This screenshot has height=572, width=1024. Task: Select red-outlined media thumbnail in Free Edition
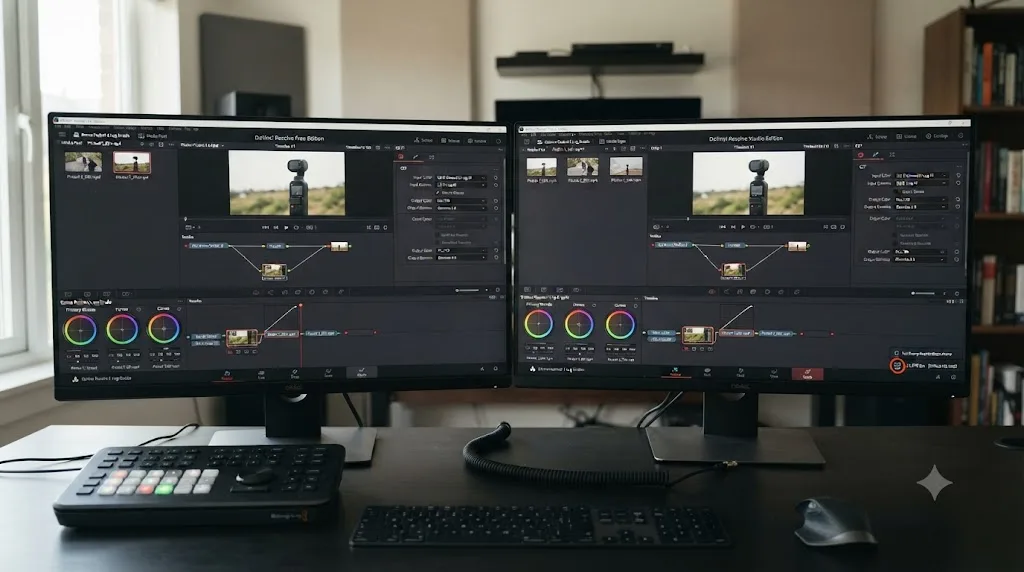132,163
